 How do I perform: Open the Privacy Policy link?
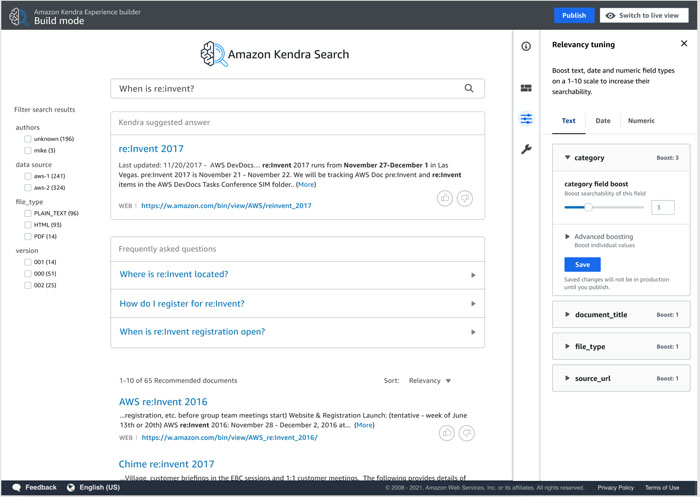pyautogui.click(x=615, y=488)
